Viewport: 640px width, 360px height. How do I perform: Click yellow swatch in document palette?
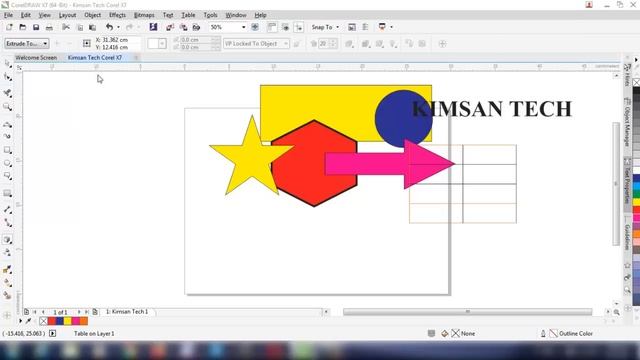point(68,321)
